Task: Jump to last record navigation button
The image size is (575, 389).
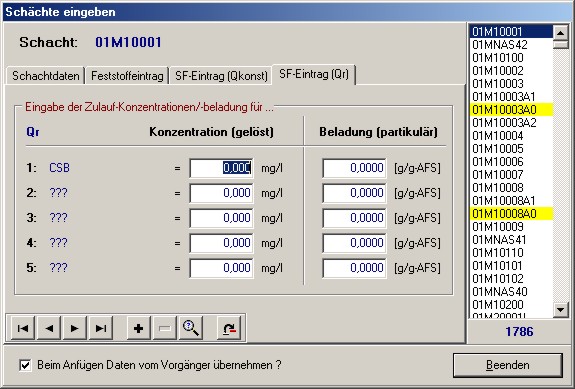Action: [x=101, y=328]
